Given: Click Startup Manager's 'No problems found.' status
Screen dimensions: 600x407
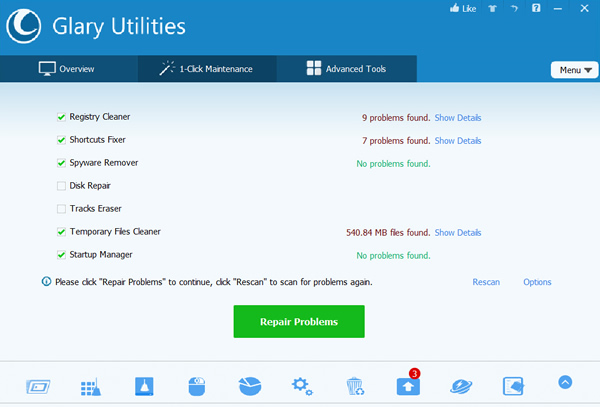Looking at the screenshot, I should (x=393, y=256).
